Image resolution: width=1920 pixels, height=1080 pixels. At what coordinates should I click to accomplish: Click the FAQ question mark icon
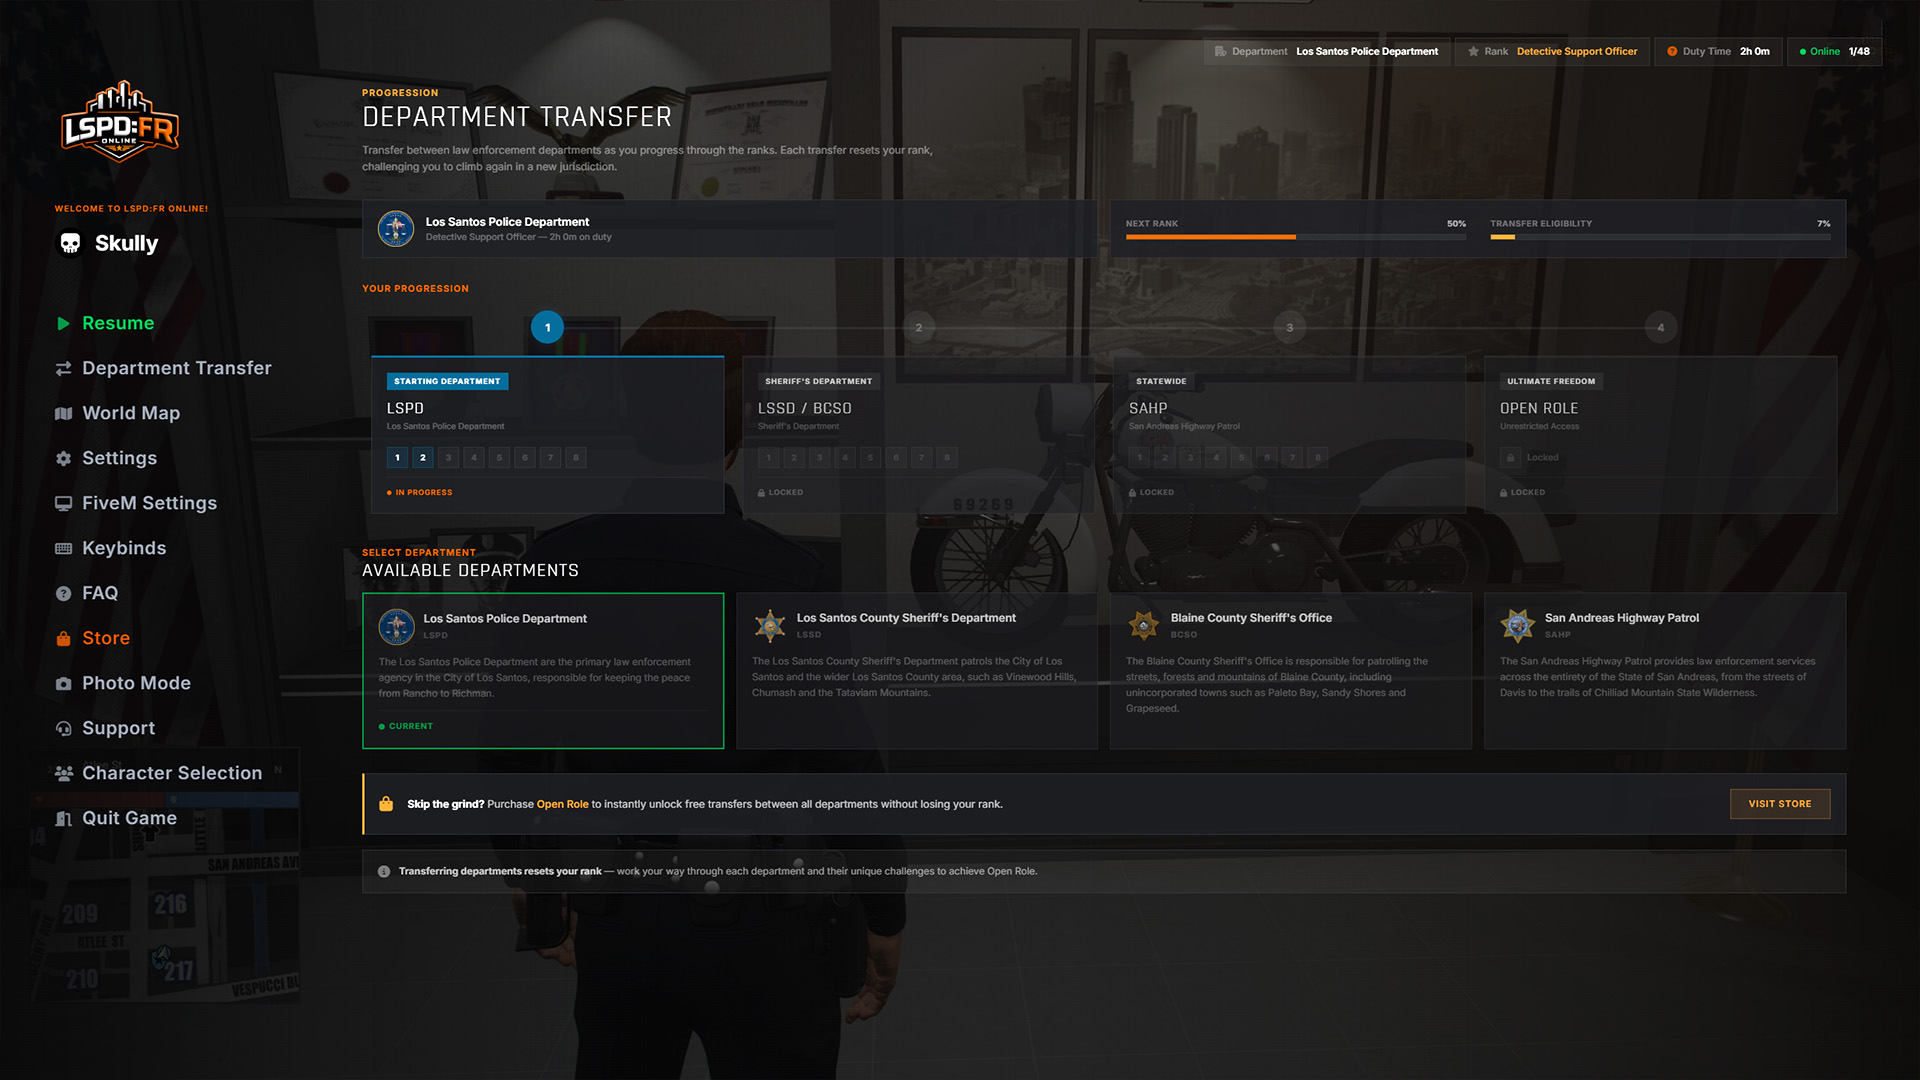pos(63,593)
